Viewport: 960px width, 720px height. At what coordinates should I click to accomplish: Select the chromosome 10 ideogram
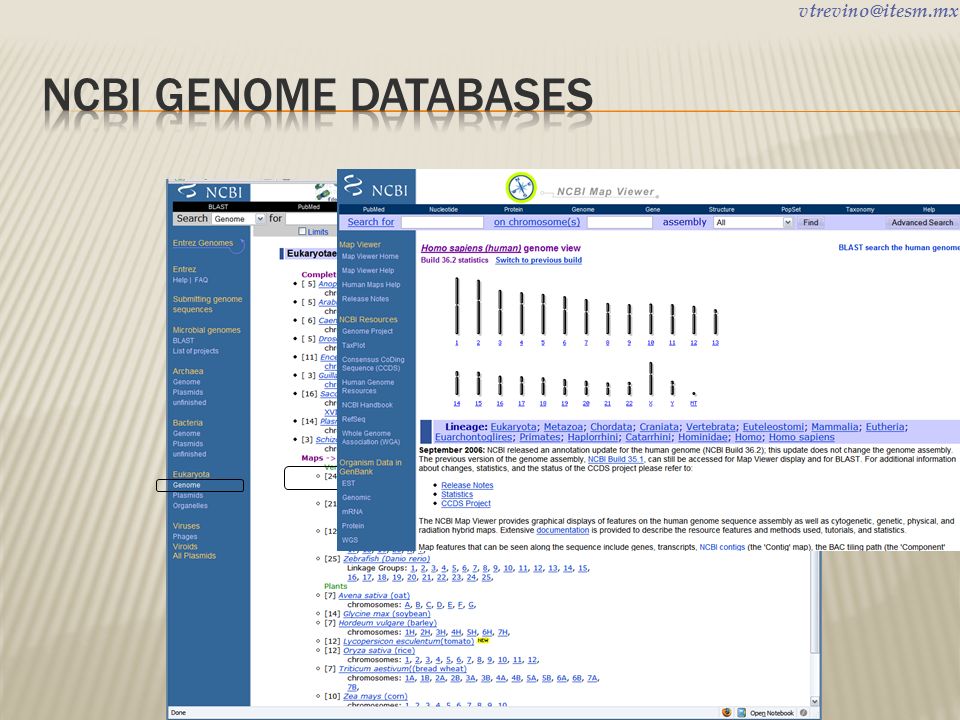click(x=651, y=319)
